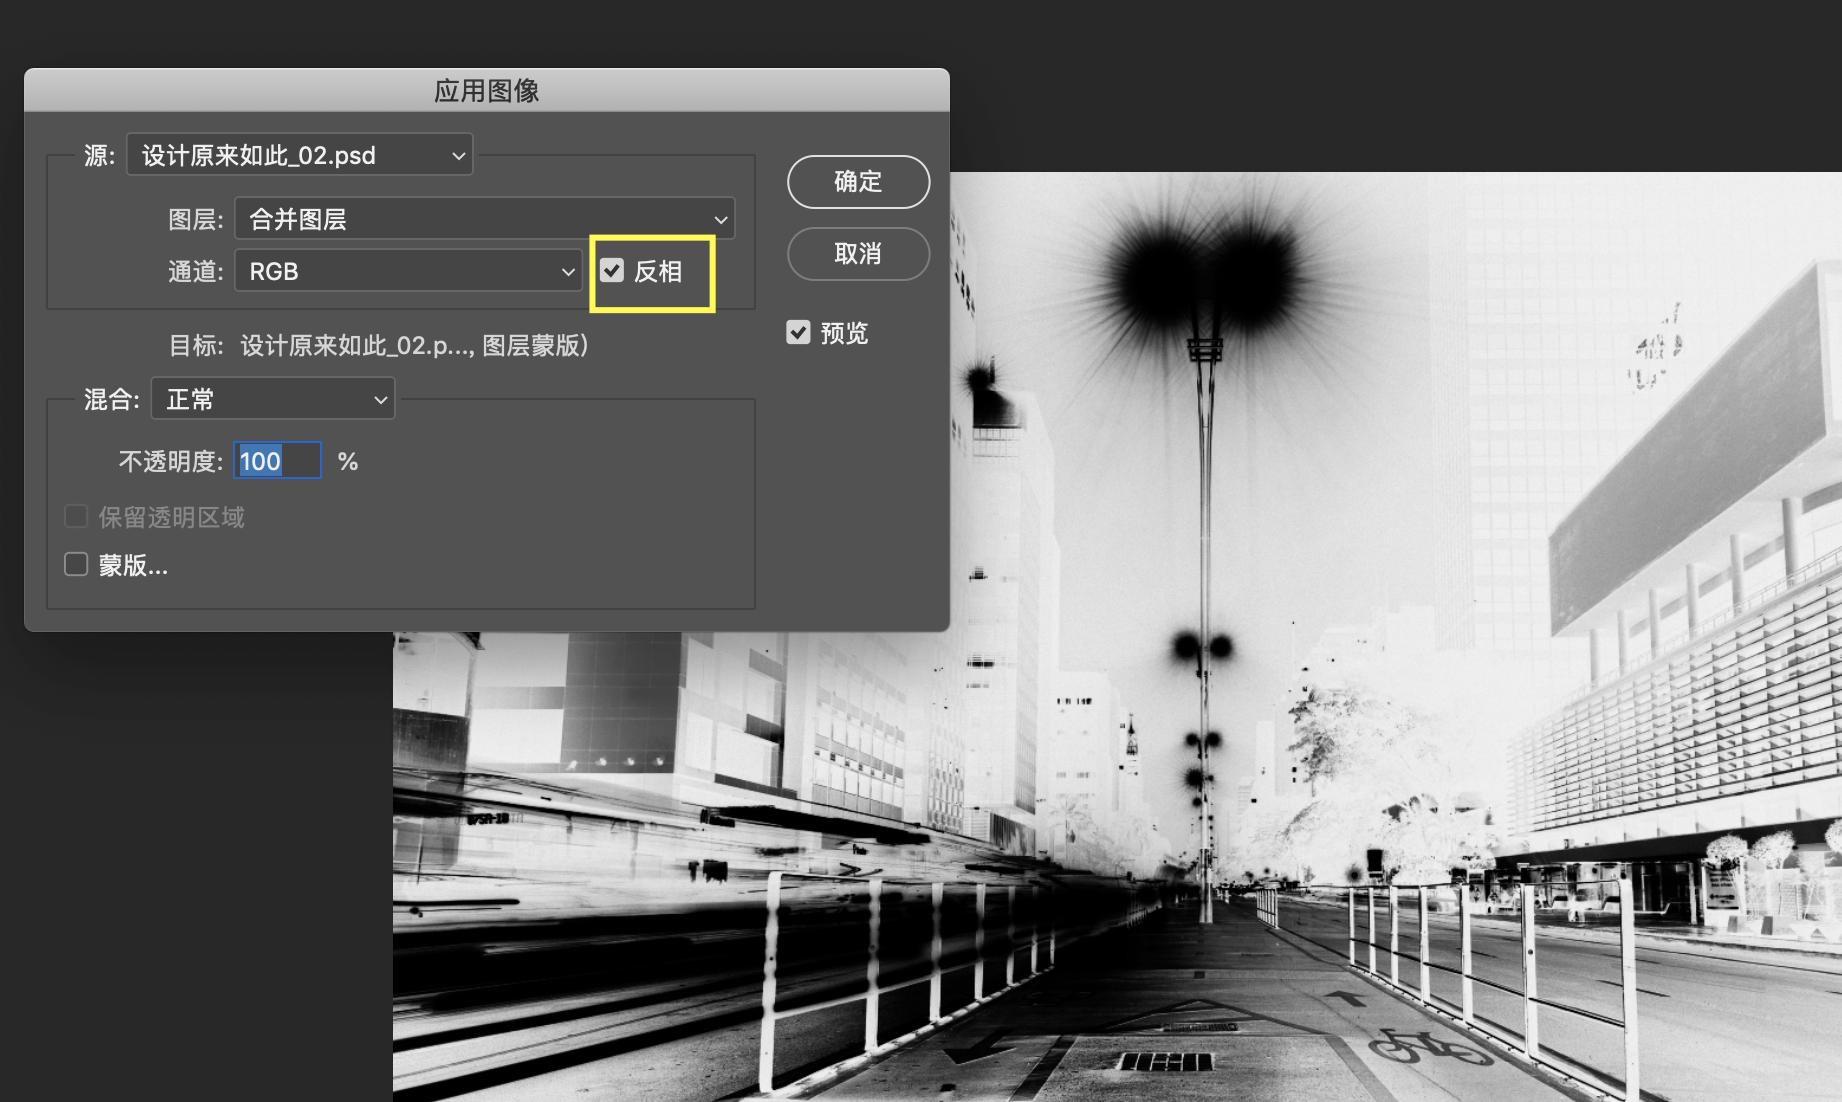
Task: Open the 混合 blending mode dropdown
Action: point(272,398)
